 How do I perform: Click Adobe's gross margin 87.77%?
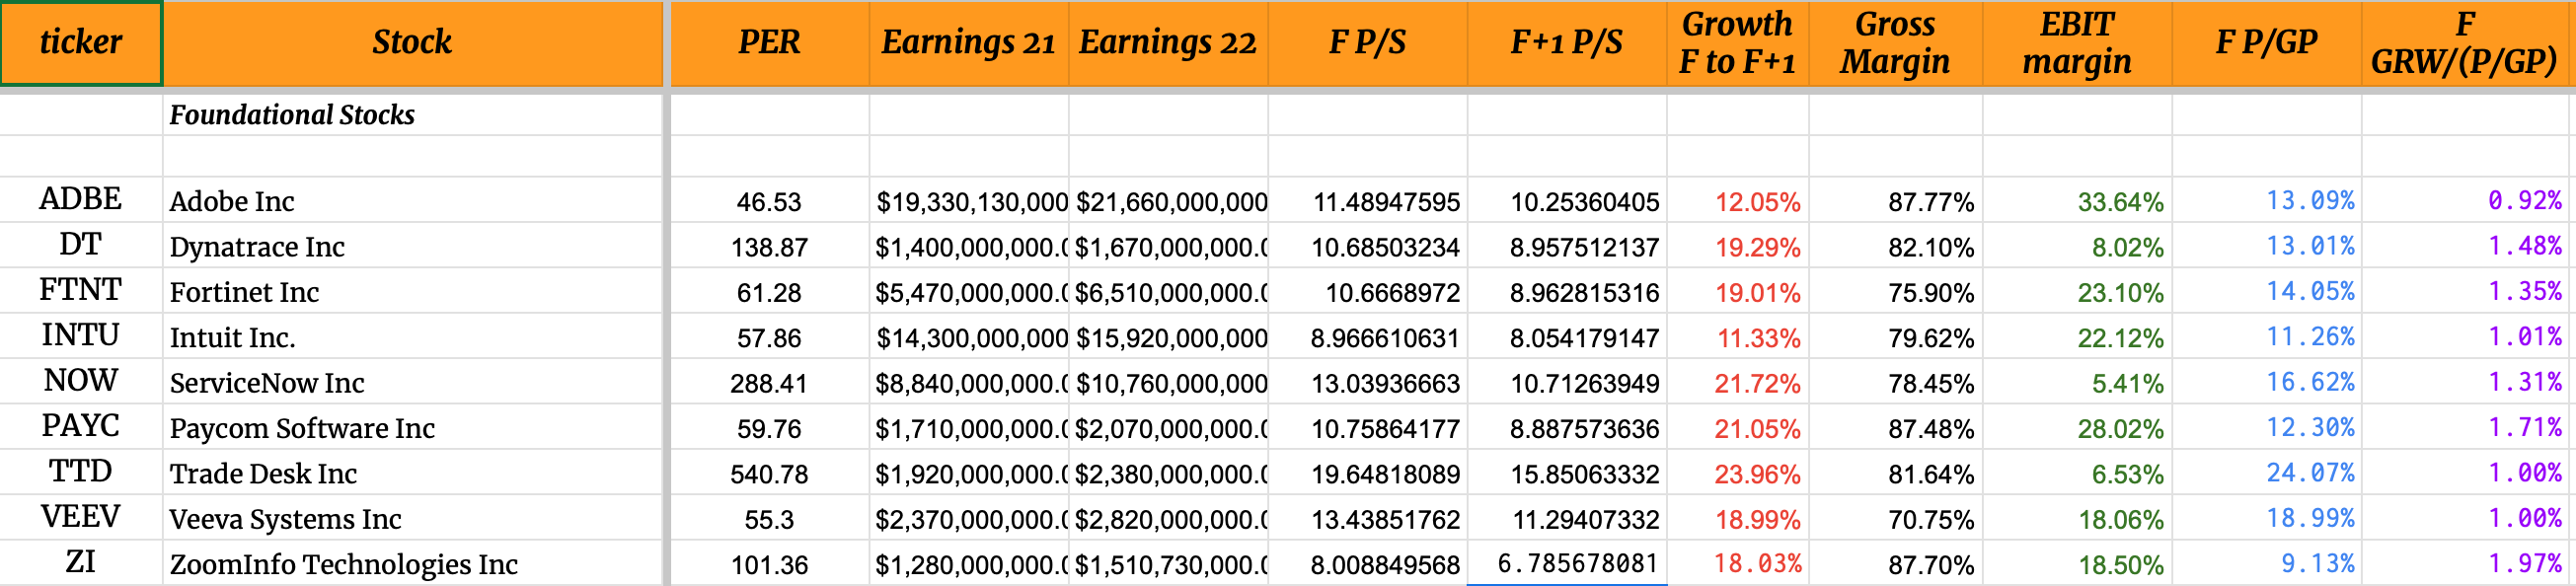click(x=1930, y=202)
